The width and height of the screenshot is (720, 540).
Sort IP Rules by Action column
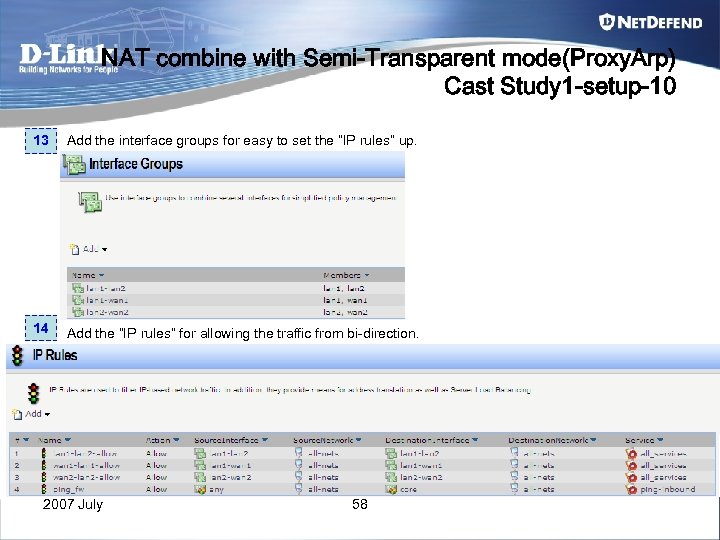(x=162, y=440)
